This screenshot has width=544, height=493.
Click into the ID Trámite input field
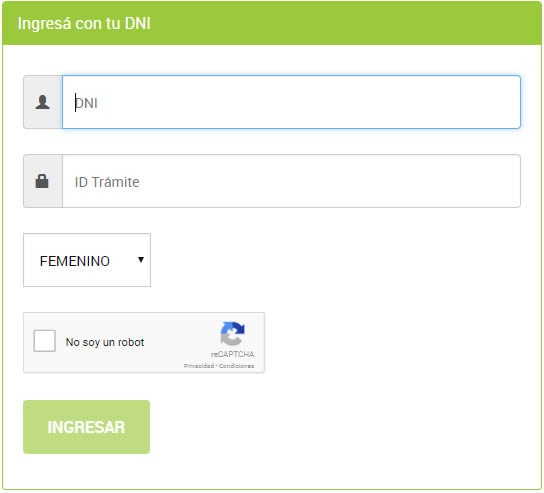291,181
